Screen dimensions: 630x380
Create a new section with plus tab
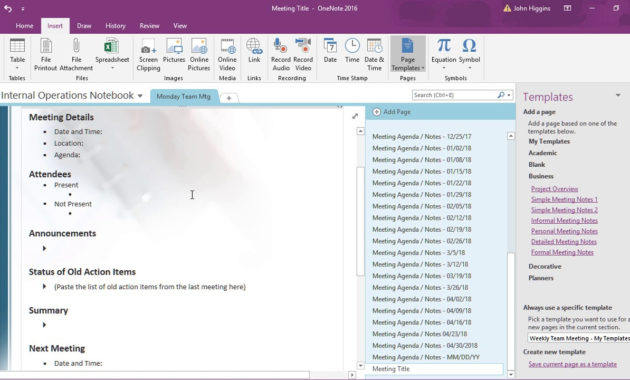coord(229,98)
